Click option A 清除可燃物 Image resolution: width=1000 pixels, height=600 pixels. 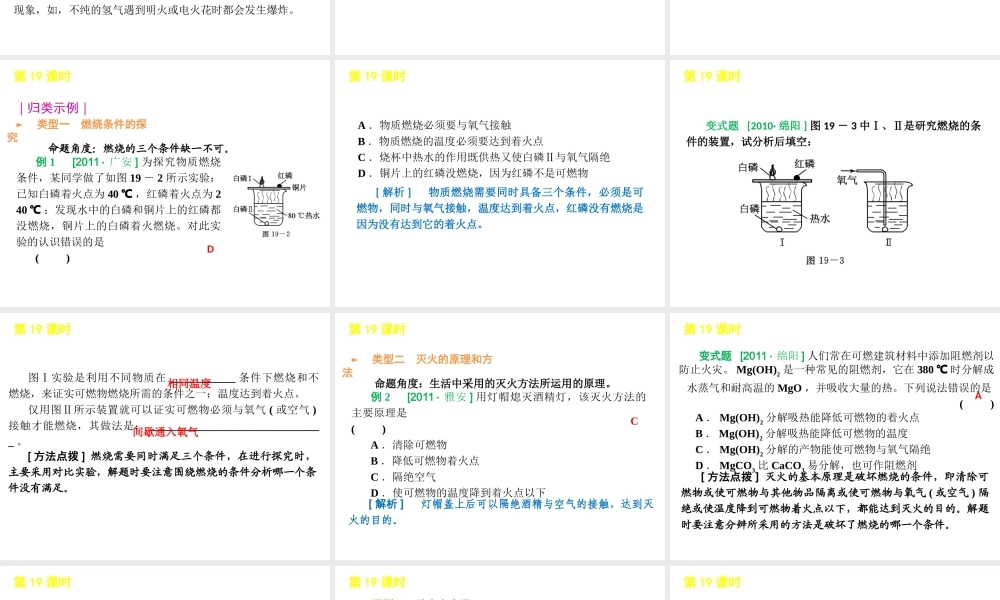[x=409, y=444]
